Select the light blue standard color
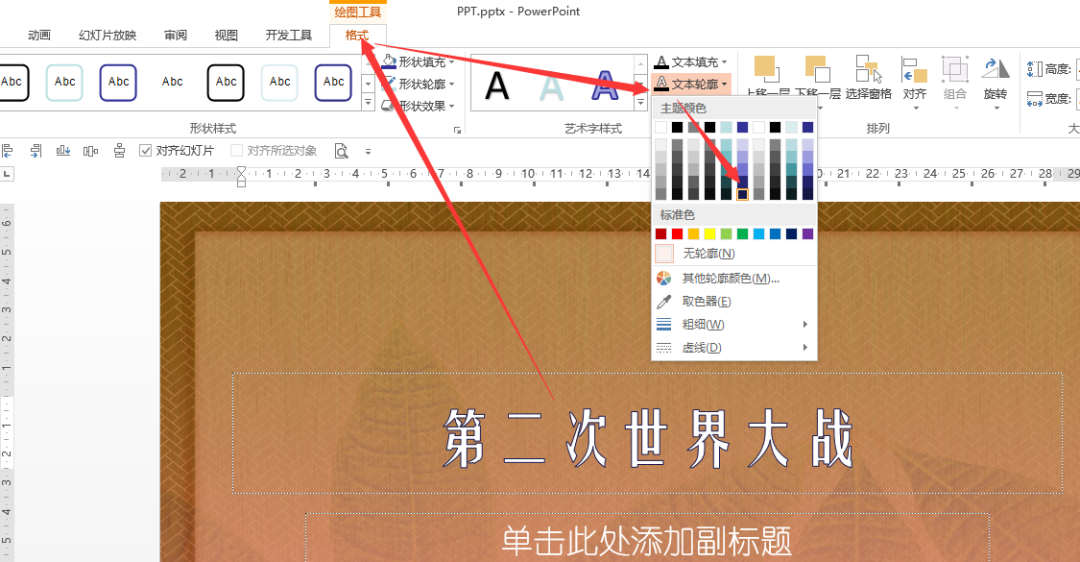This screenshot has height=562, width=1080. click(x=759, y=234)
